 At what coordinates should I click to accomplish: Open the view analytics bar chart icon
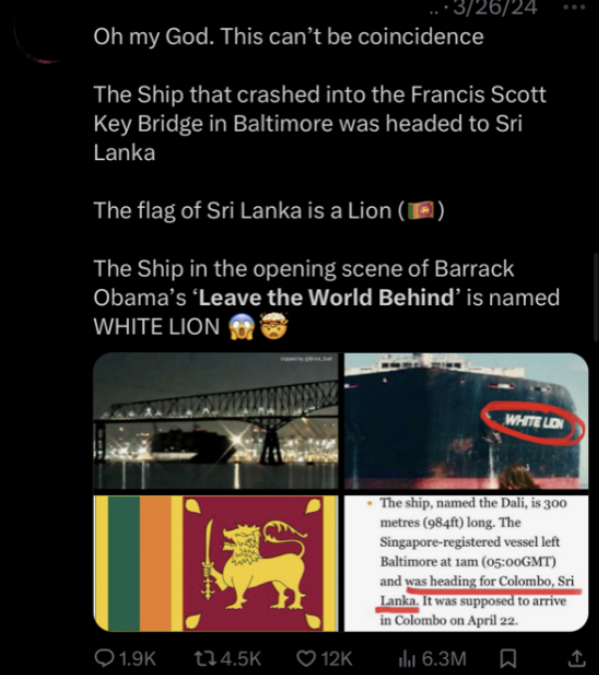click(407, 659)
